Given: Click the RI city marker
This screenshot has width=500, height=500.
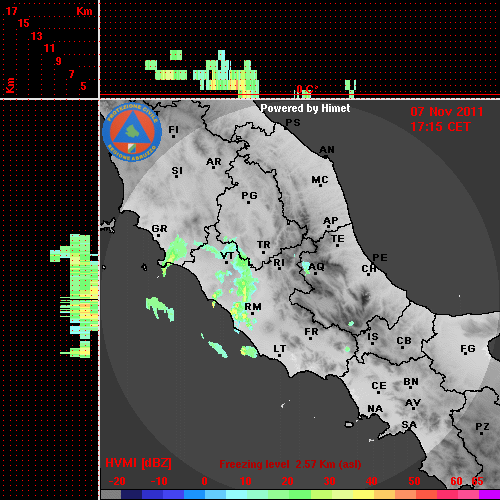Looking at the screenshot, I should (x=279, y=264).
